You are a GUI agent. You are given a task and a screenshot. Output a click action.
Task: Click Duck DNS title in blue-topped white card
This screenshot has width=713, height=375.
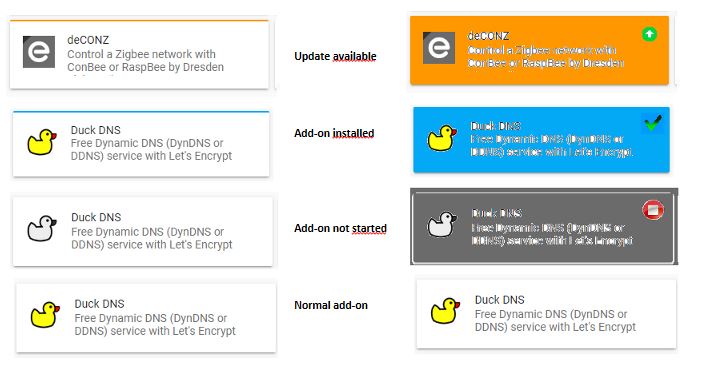[96, 130]
